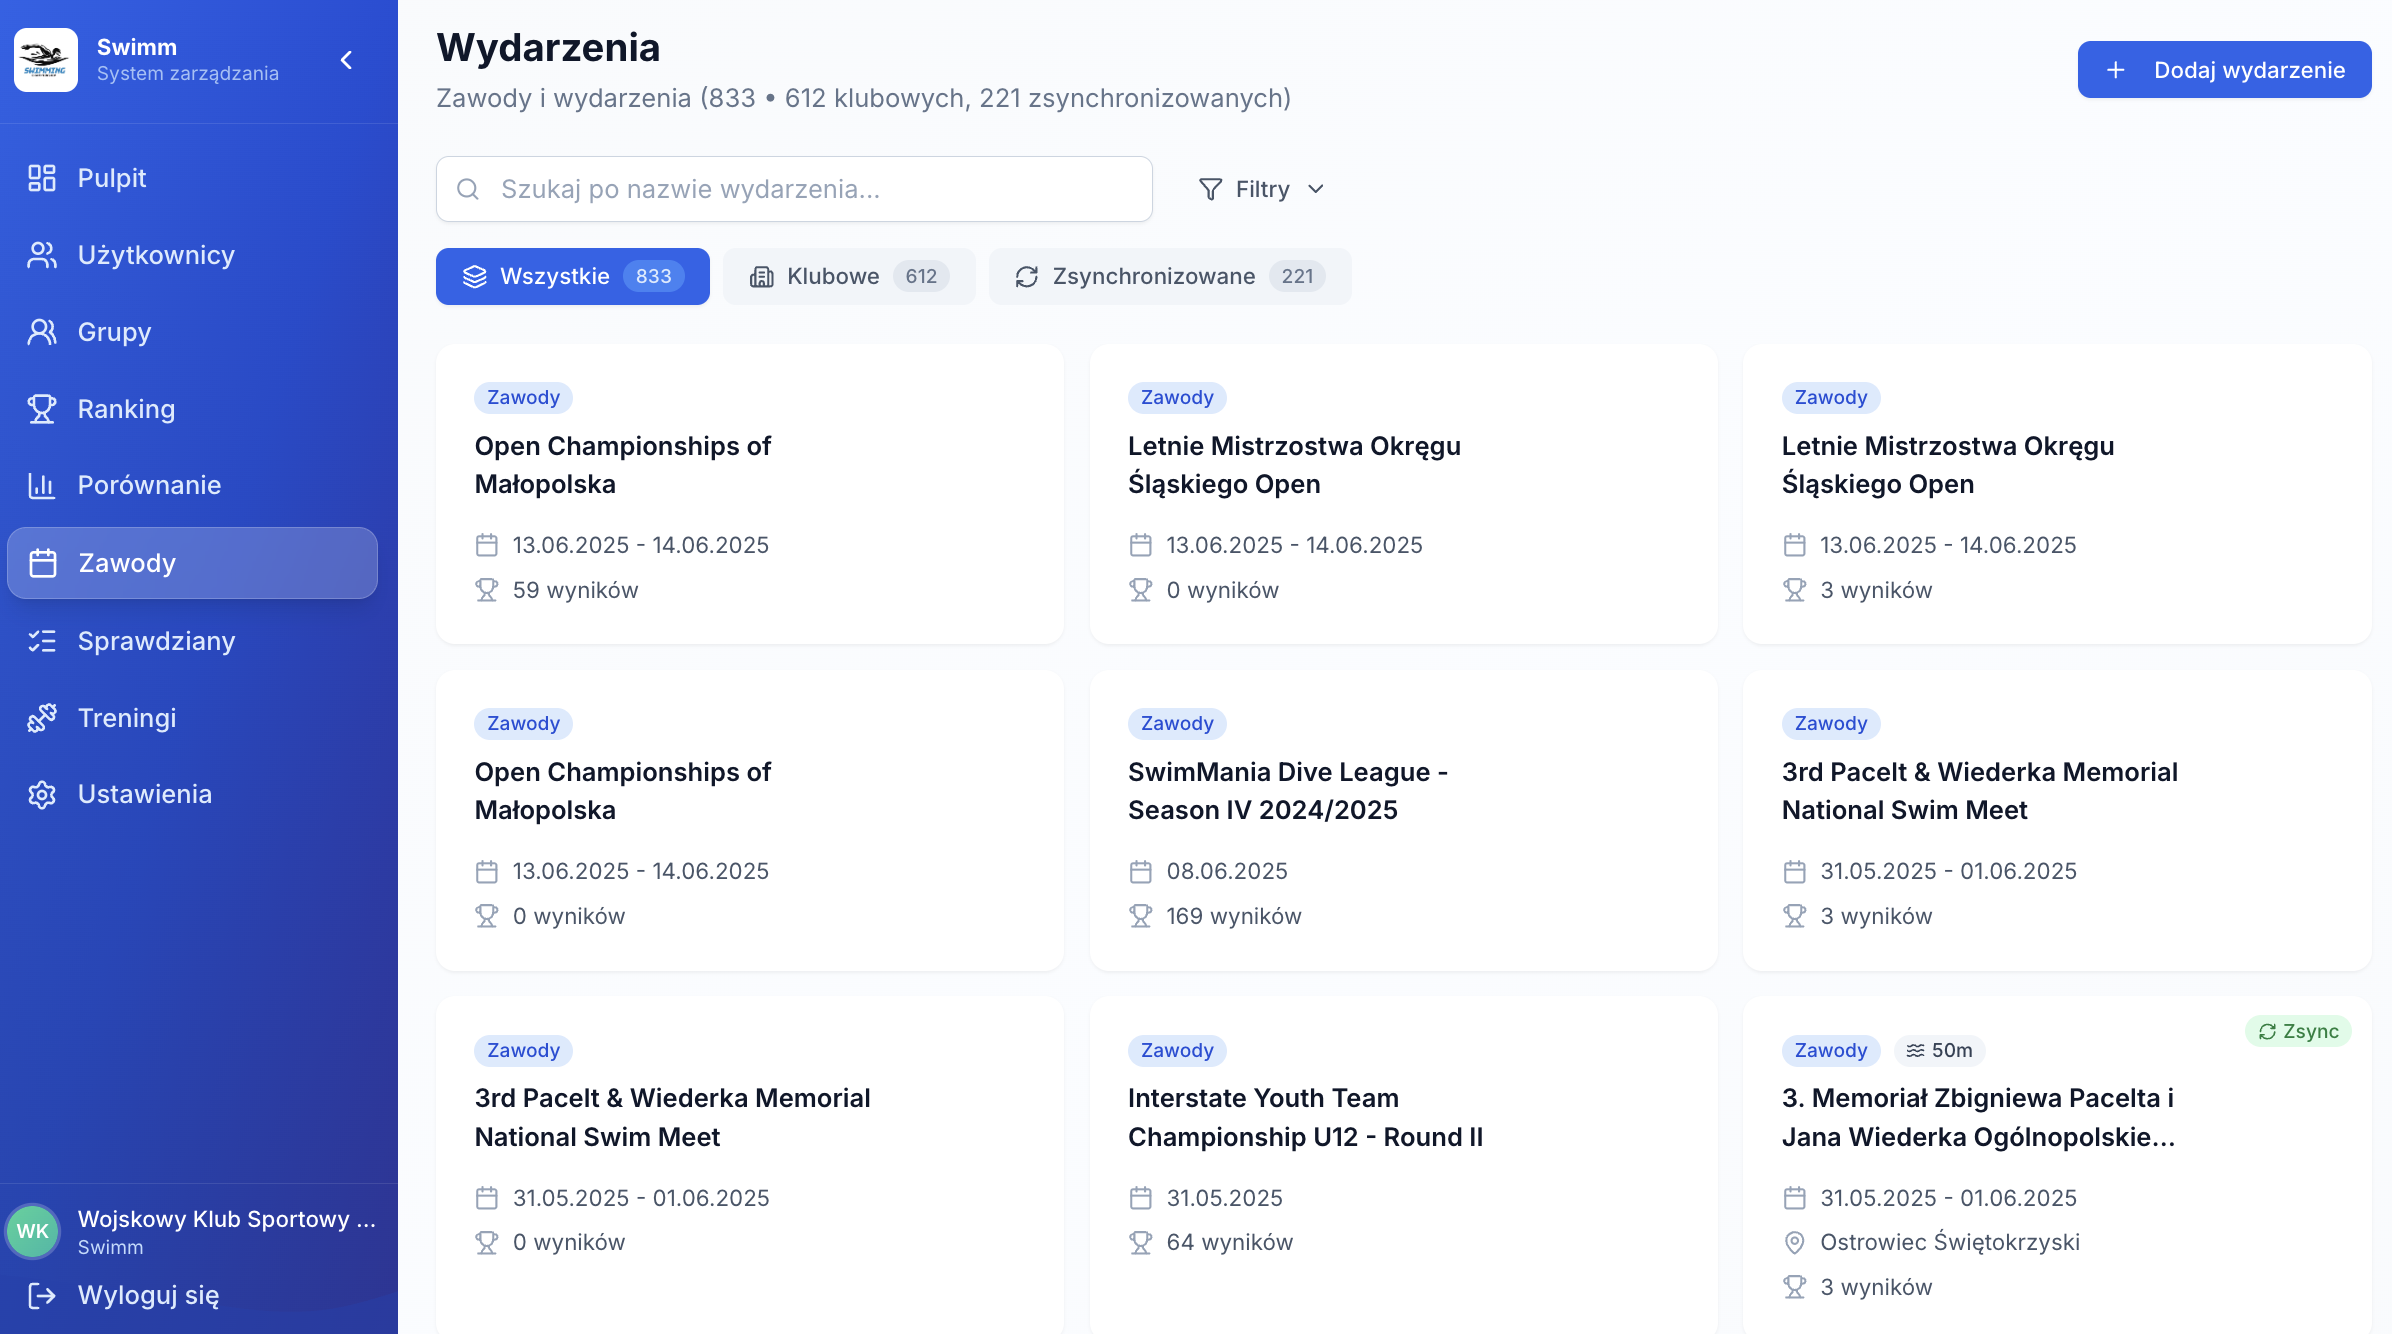The image size is (2392, 1334).
Task: Click the search magnifier icon
Action: tap(468, 188)
